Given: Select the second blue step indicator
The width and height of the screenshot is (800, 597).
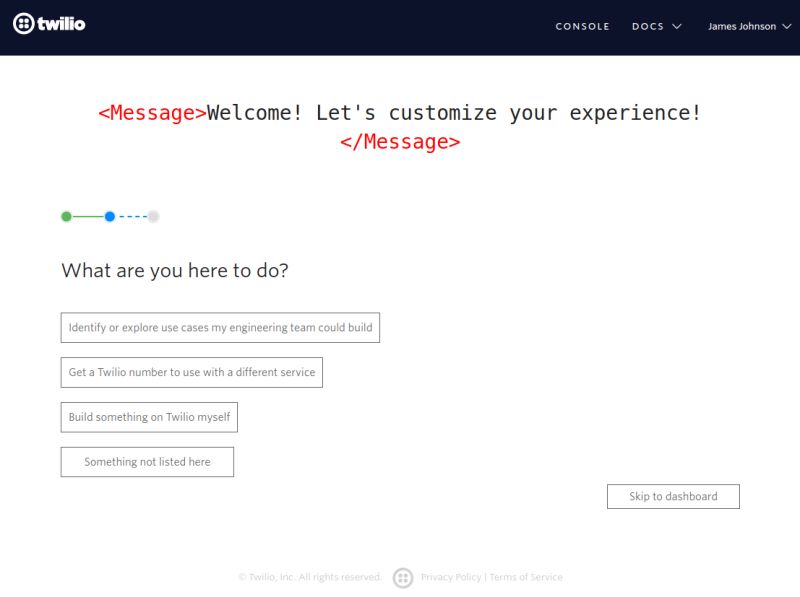Looking at the screenshot, I should pyautogui.click(x=110, y=215).
